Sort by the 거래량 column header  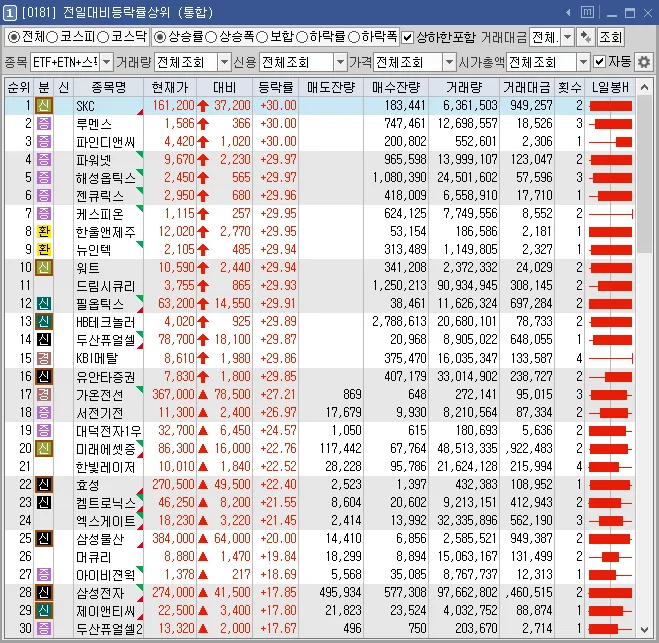(464, 87)
